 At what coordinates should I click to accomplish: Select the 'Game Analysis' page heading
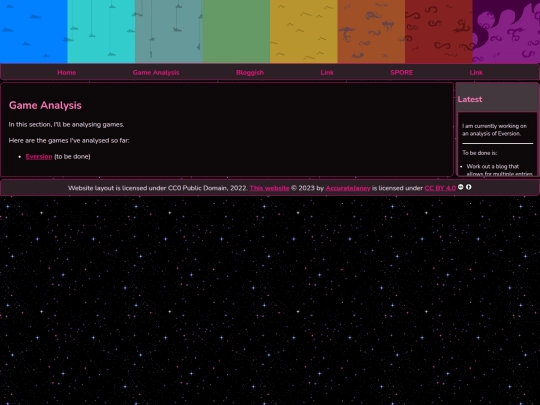point(45,105)
